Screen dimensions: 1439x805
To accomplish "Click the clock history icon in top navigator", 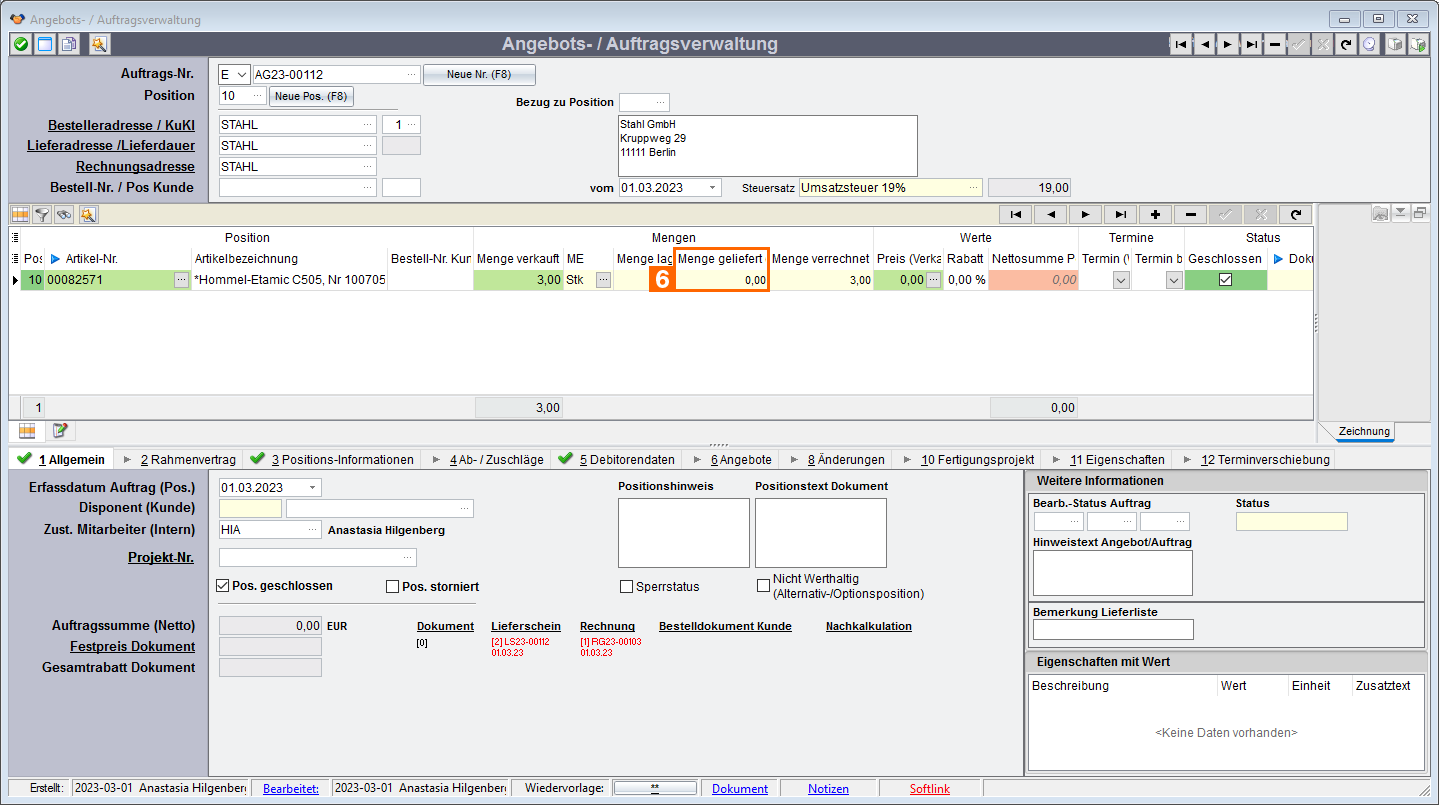I will tap(1369, 44).
